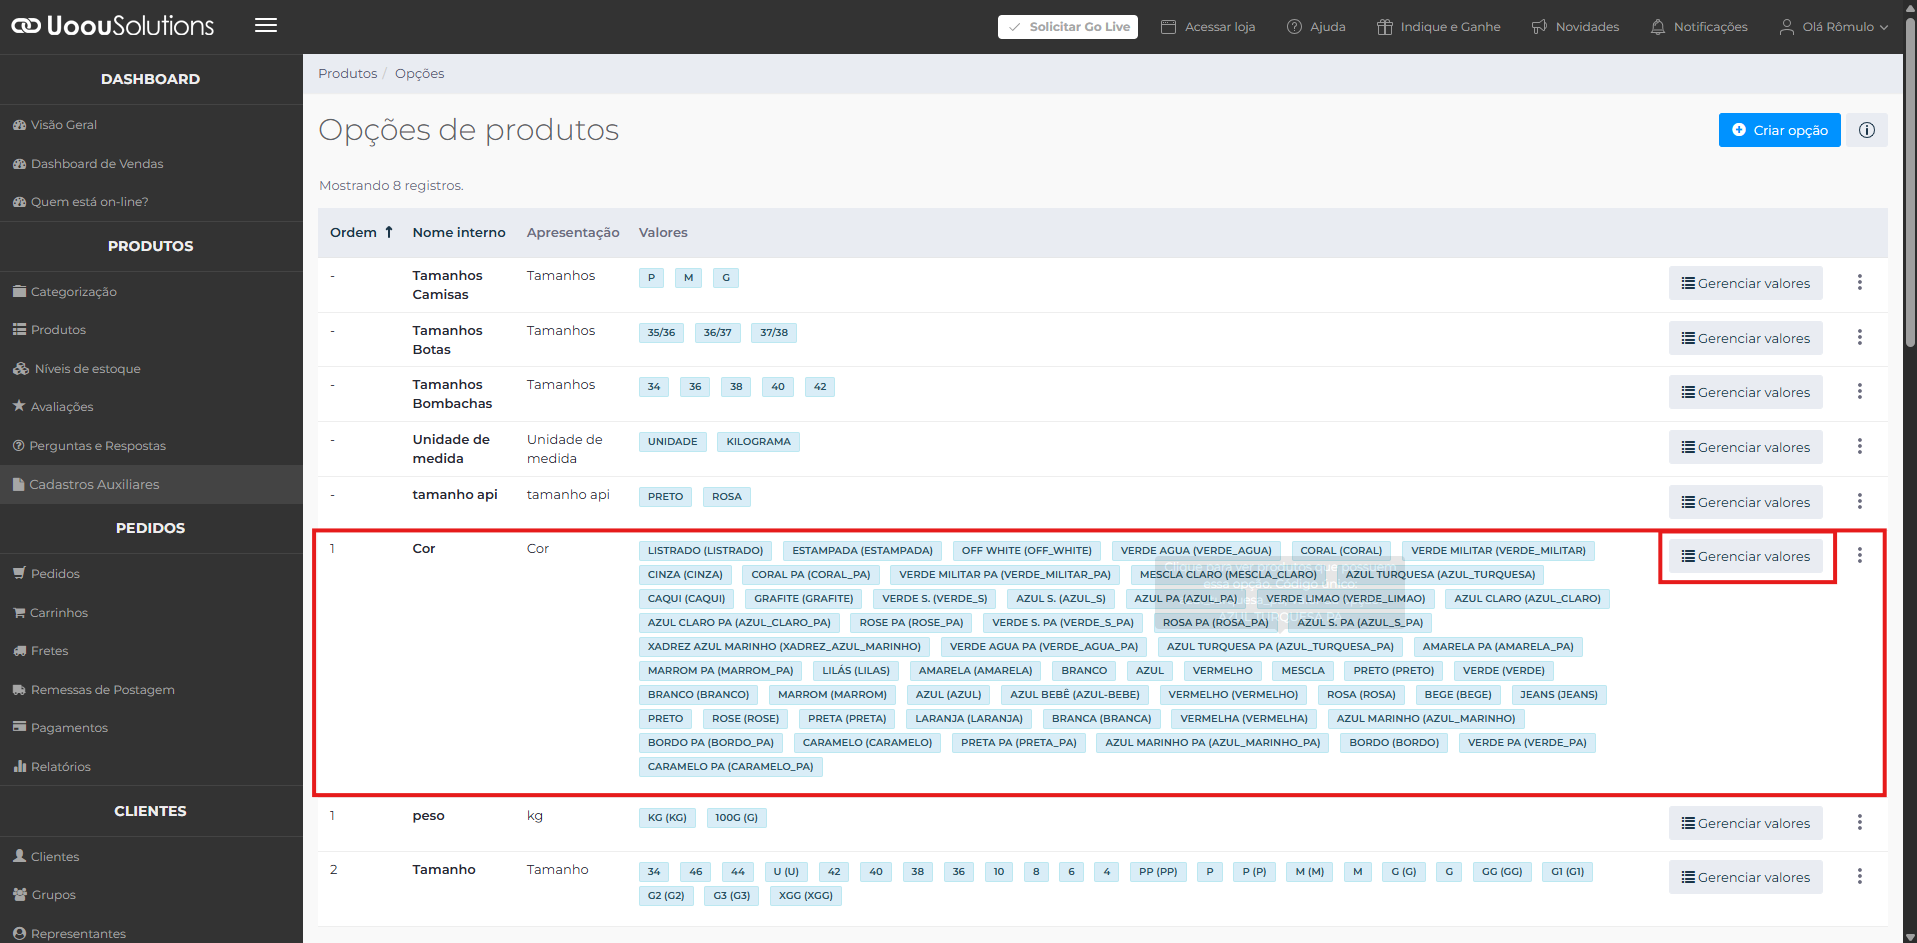Expand the Olá Rômulo user dropdown

click(1834, 27)
